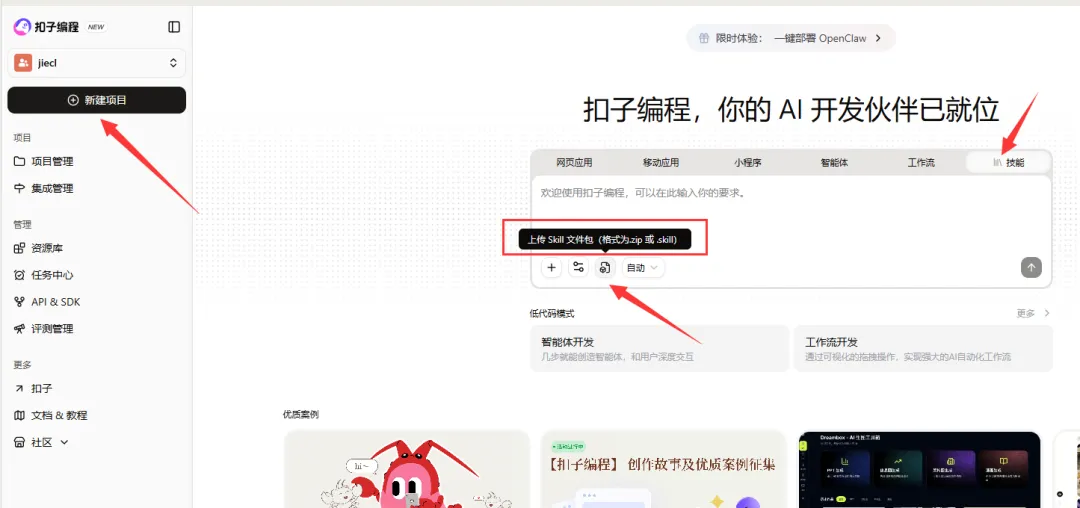Click the 集成管理 plug icon
Viewport: 1080px width, 508px height.
pos(19,188)
